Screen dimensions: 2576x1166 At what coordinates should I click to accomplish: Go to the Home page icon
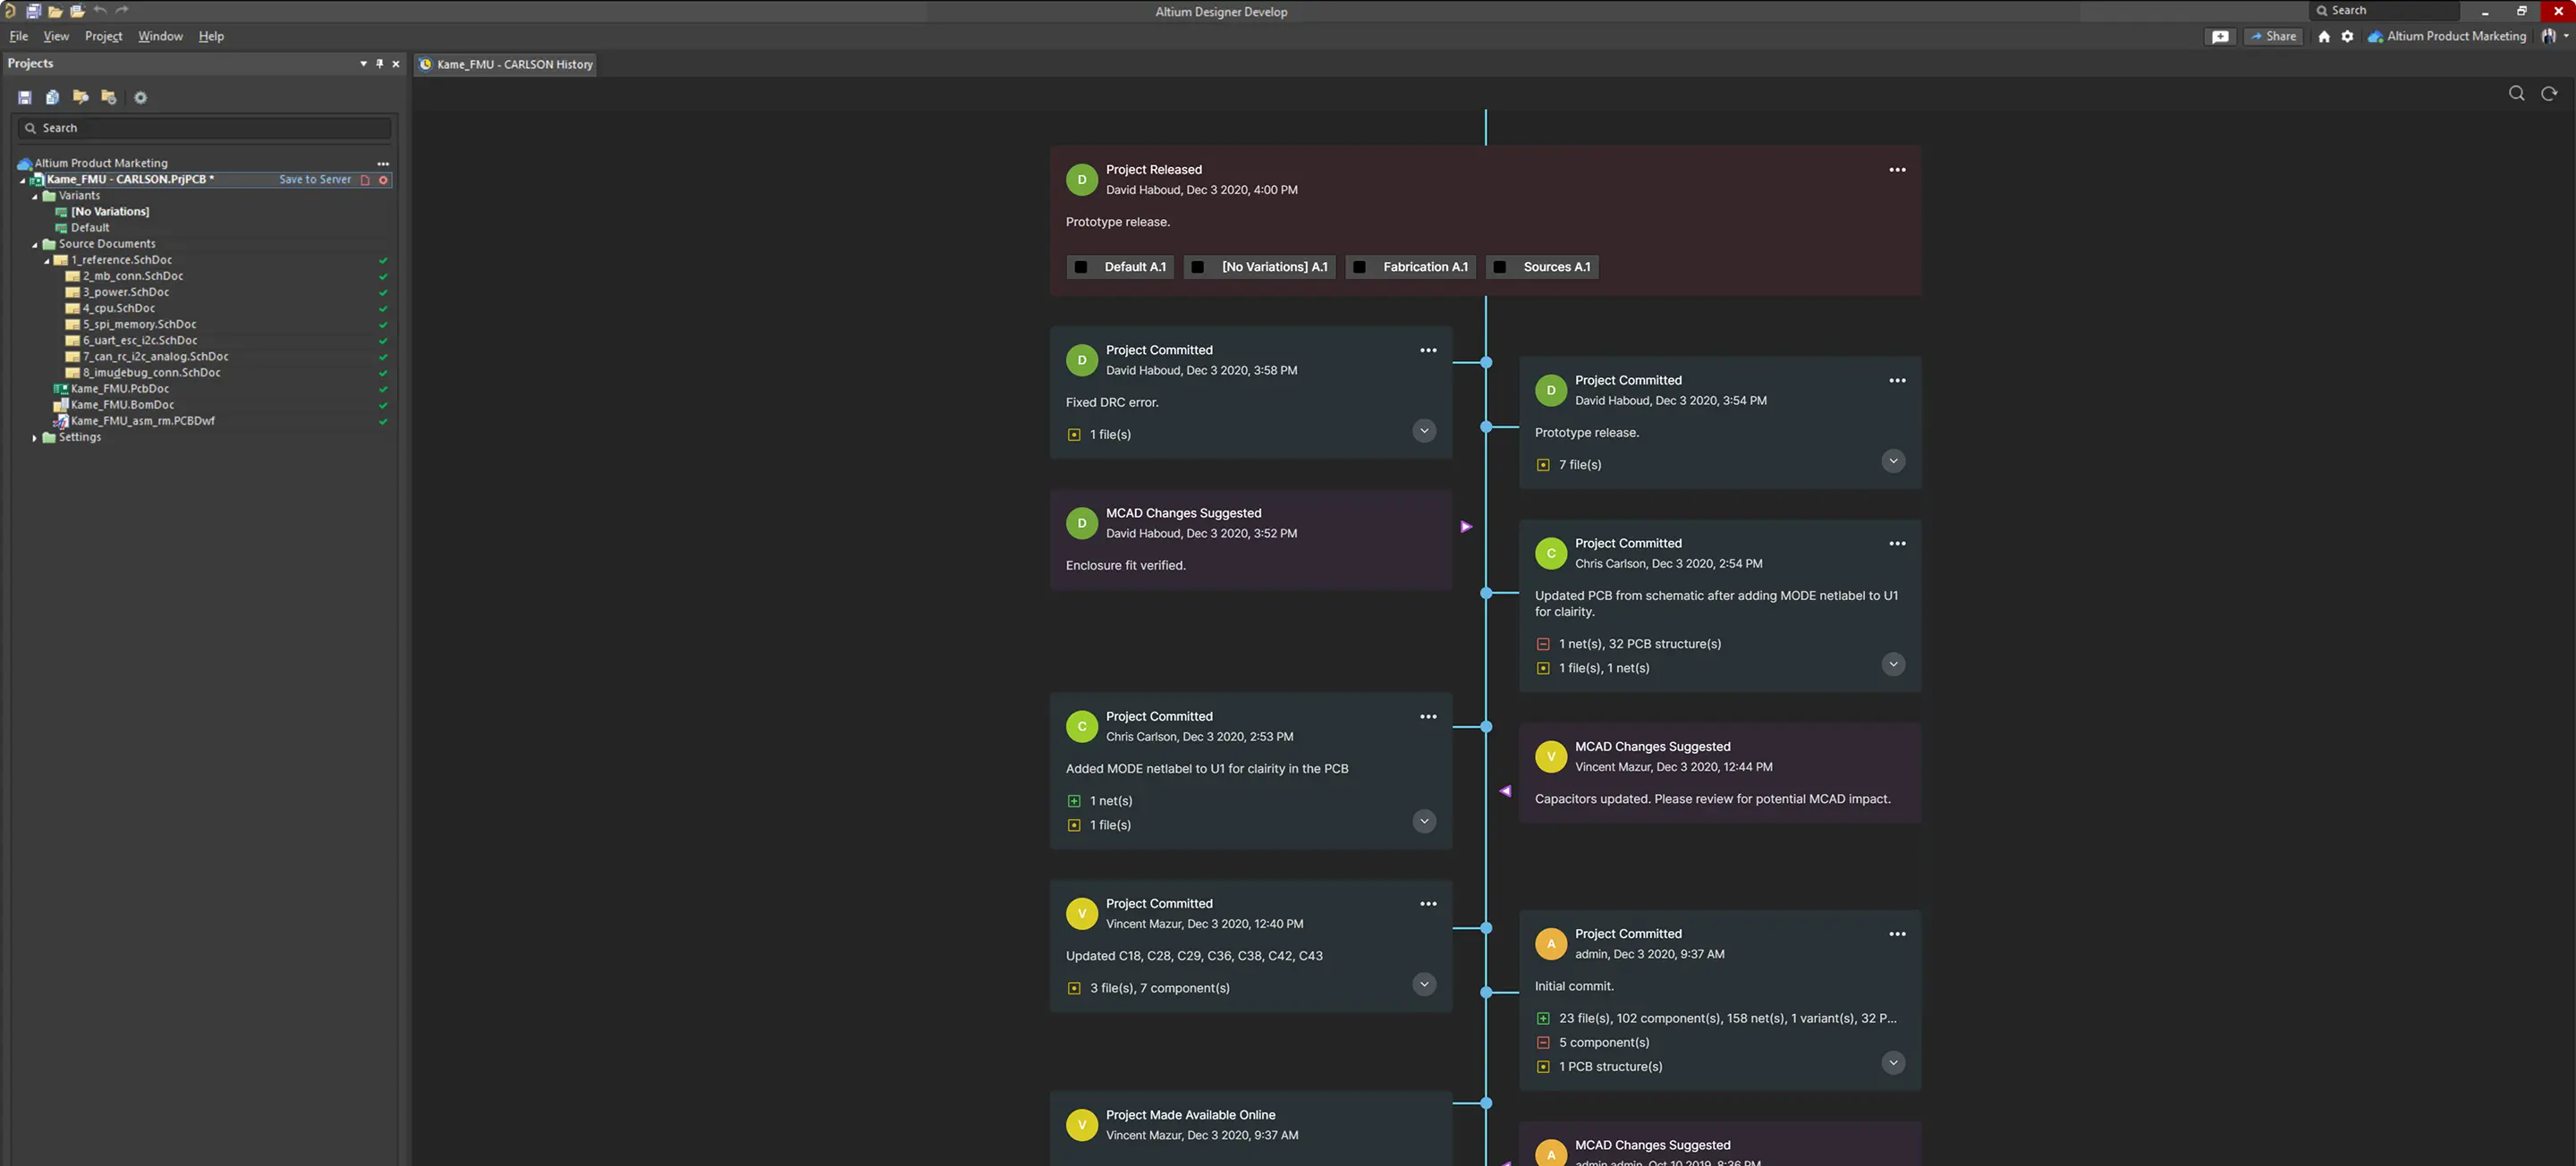[2323, 36]
